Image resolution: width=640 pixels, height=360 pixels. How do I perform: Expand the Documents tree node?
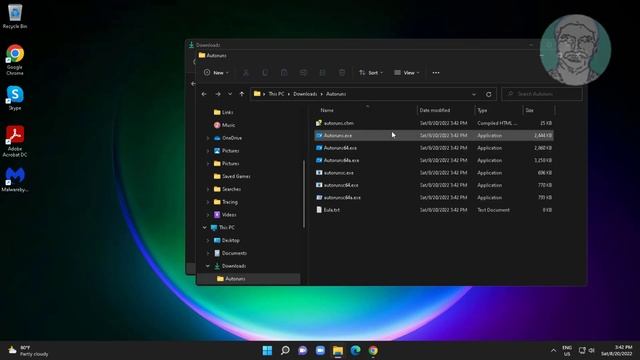[208, 253]
